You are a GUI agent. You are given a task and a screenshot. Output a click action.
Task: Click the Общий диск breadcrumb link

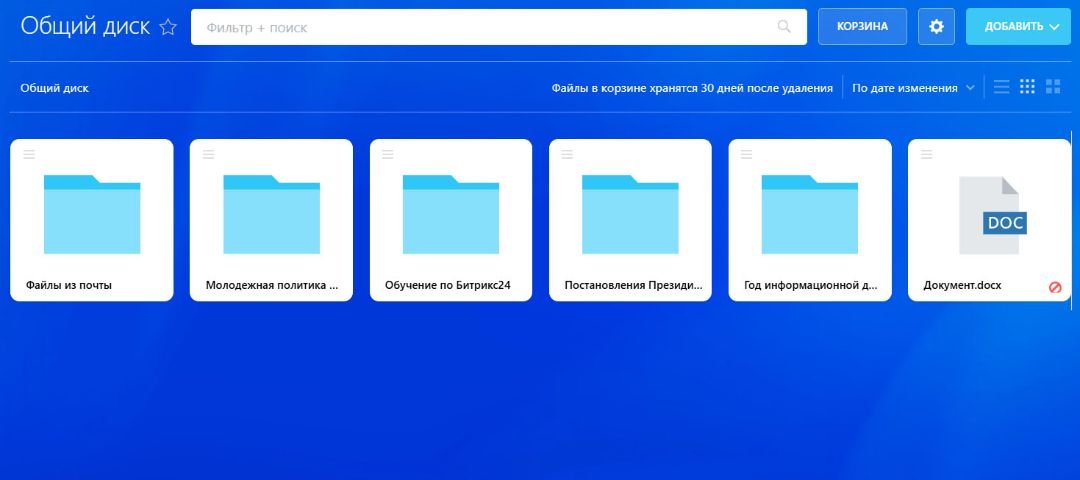[x=54, y=88]
